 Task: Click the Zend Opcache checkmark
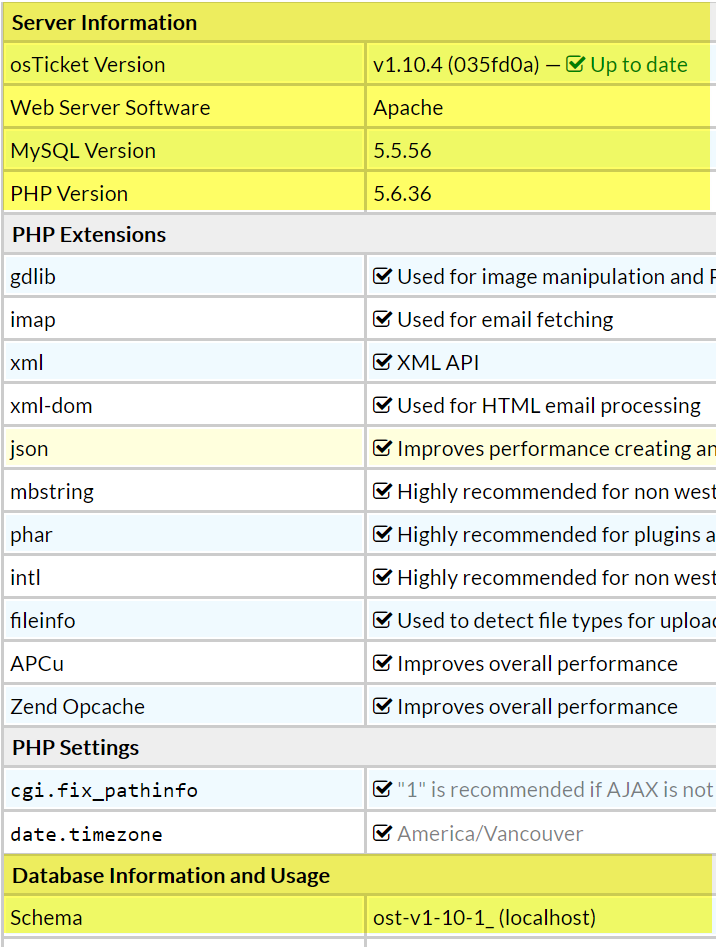pos(382,706)
